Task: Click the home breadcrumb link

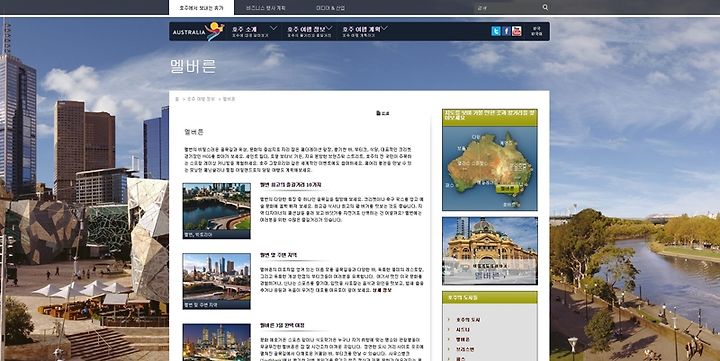Action: (x=177, y=99)
